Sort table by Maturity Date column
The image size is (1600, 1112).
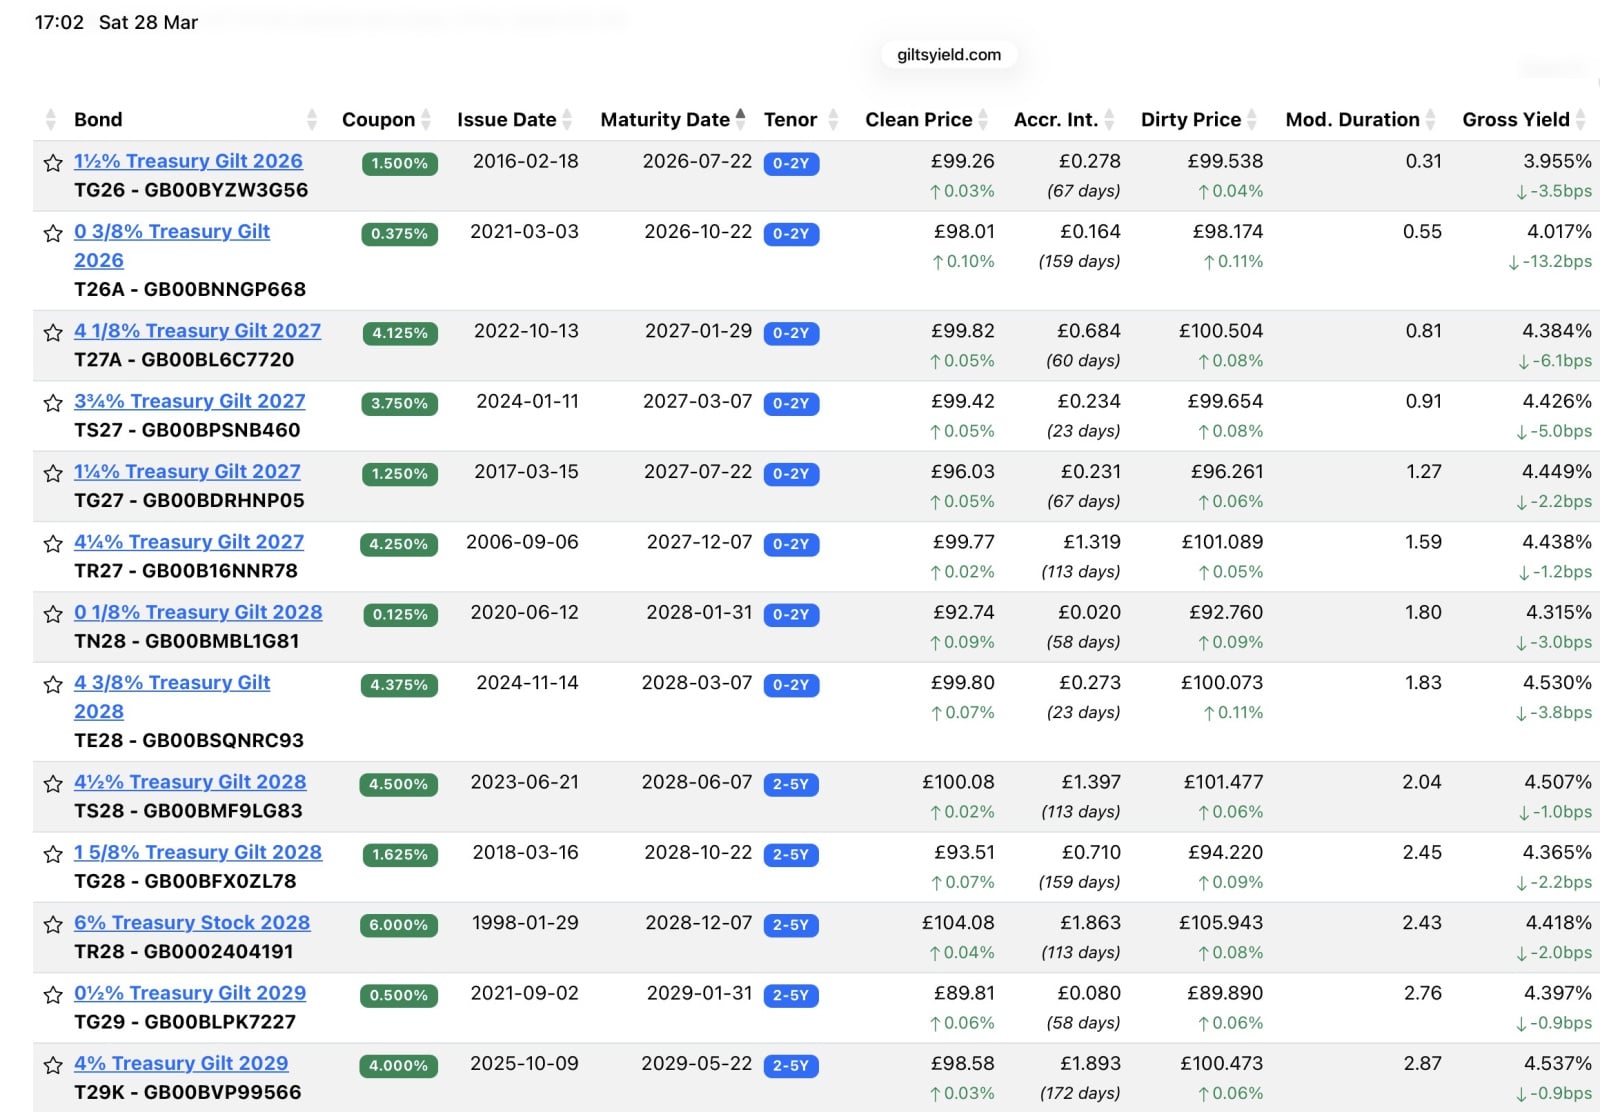point(665,120)
